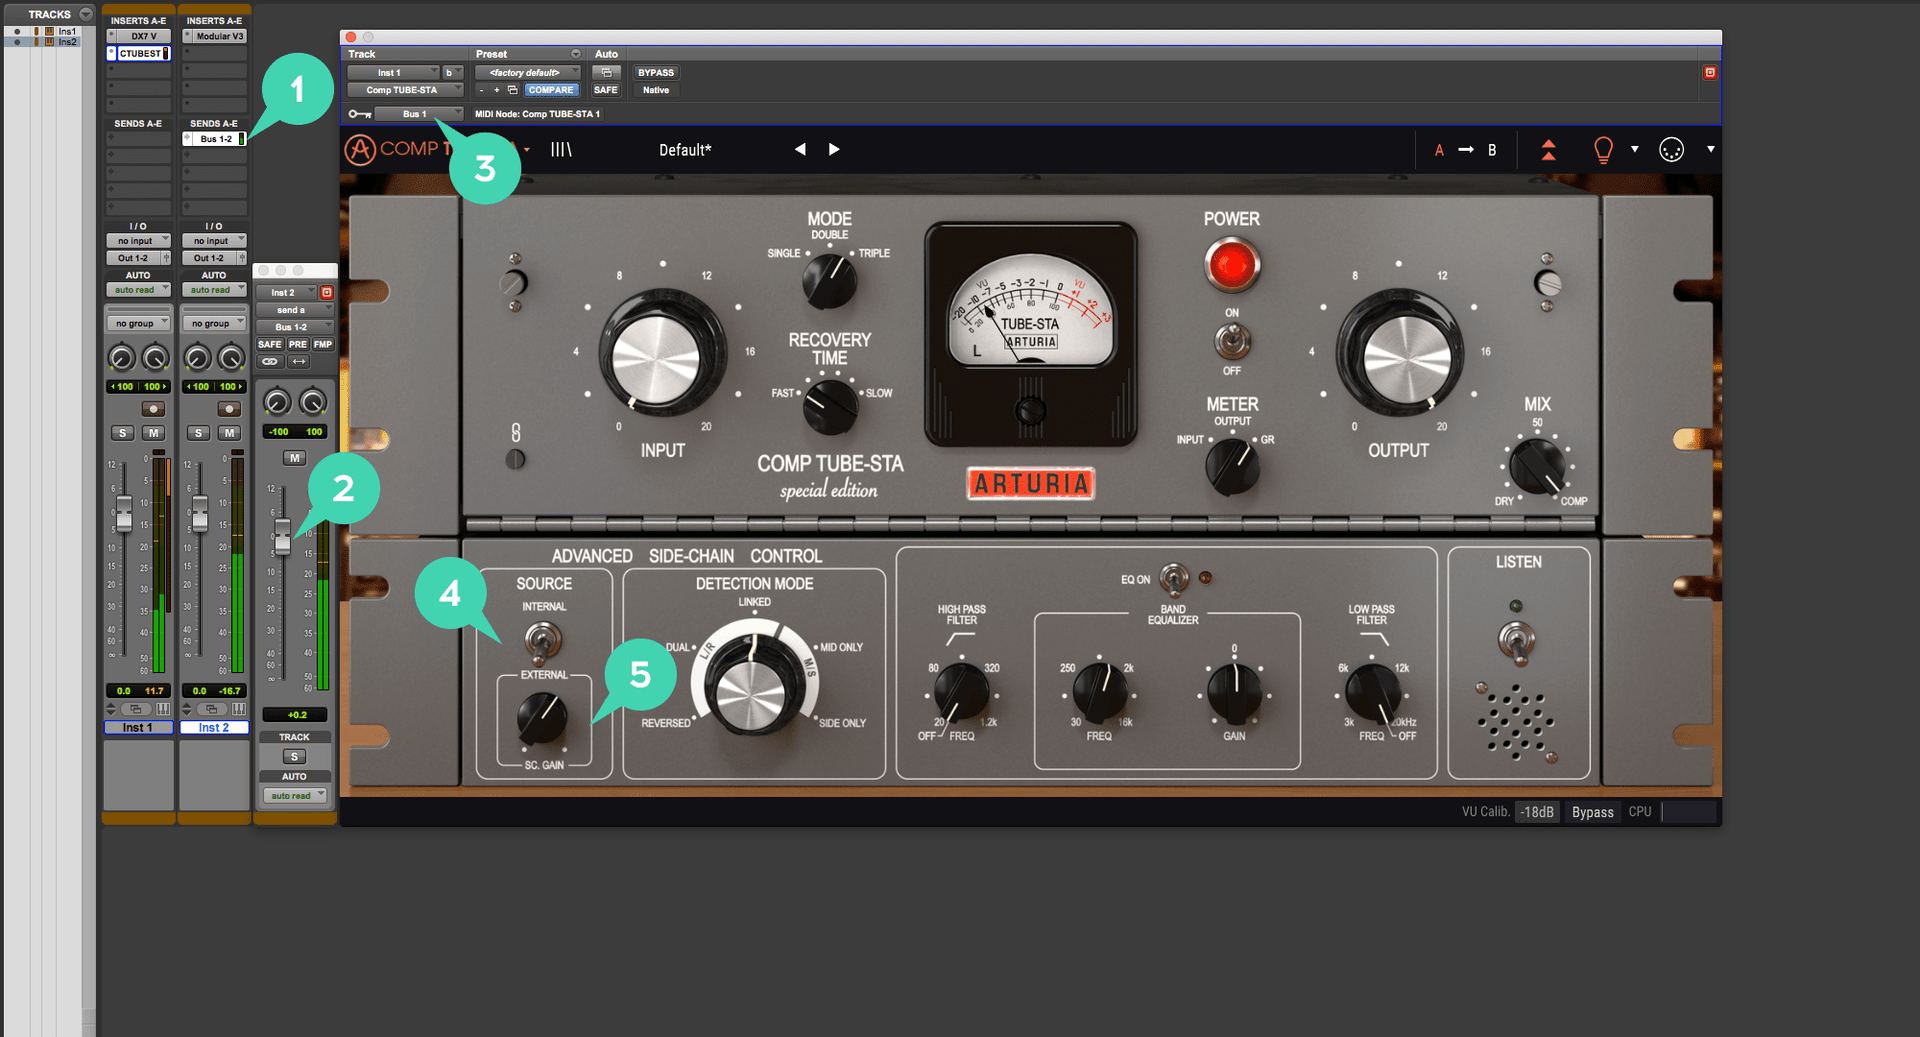Image resolution: width=1920 pixels, height=1037 pixels.
Task: Open the MIDI connector settings icon
Action: [1671, 149]
